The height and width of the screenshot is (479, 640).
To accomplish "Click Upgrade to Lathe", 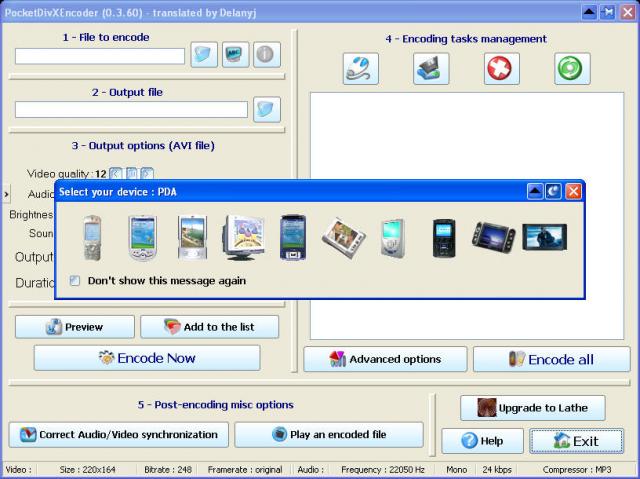I will [x=533, y=408].
